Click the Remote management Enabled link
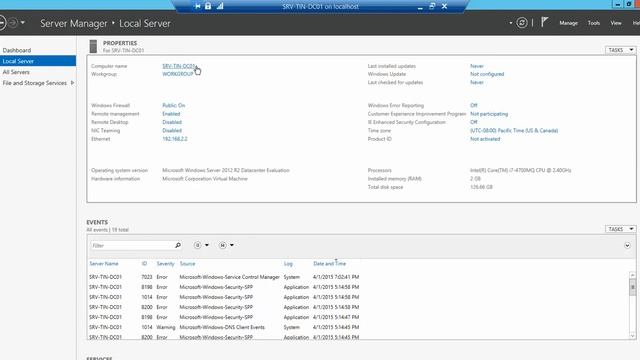 point(171,114)
